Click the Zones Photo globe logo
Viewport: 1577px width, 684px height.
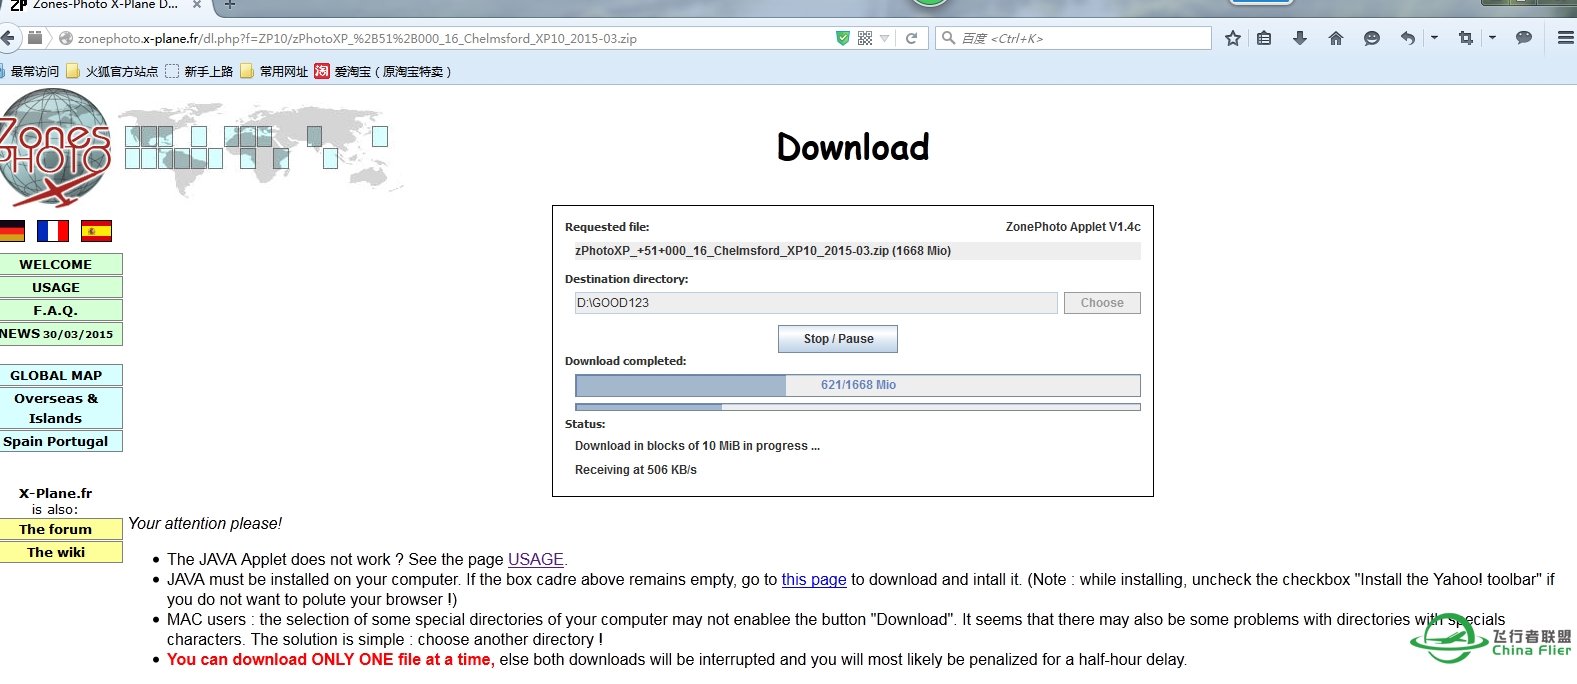tap(55, 148)
